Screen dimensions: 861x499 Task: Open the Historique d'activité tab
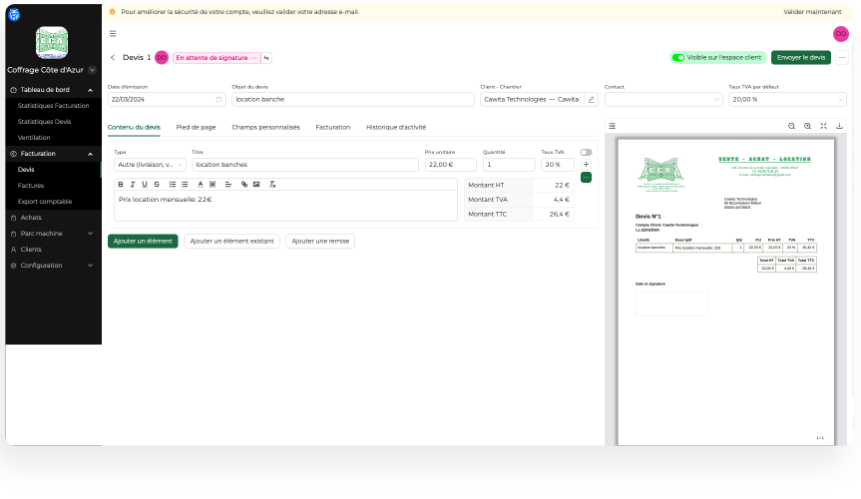point(396,127)
